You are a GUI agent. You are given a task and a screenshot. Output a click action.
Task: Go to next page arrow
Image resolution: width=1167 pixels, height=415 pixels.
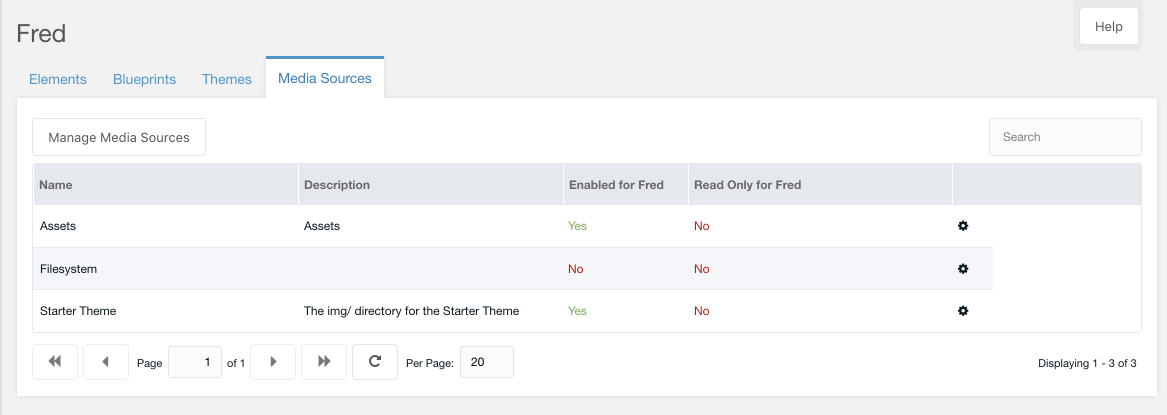(273, 361)
